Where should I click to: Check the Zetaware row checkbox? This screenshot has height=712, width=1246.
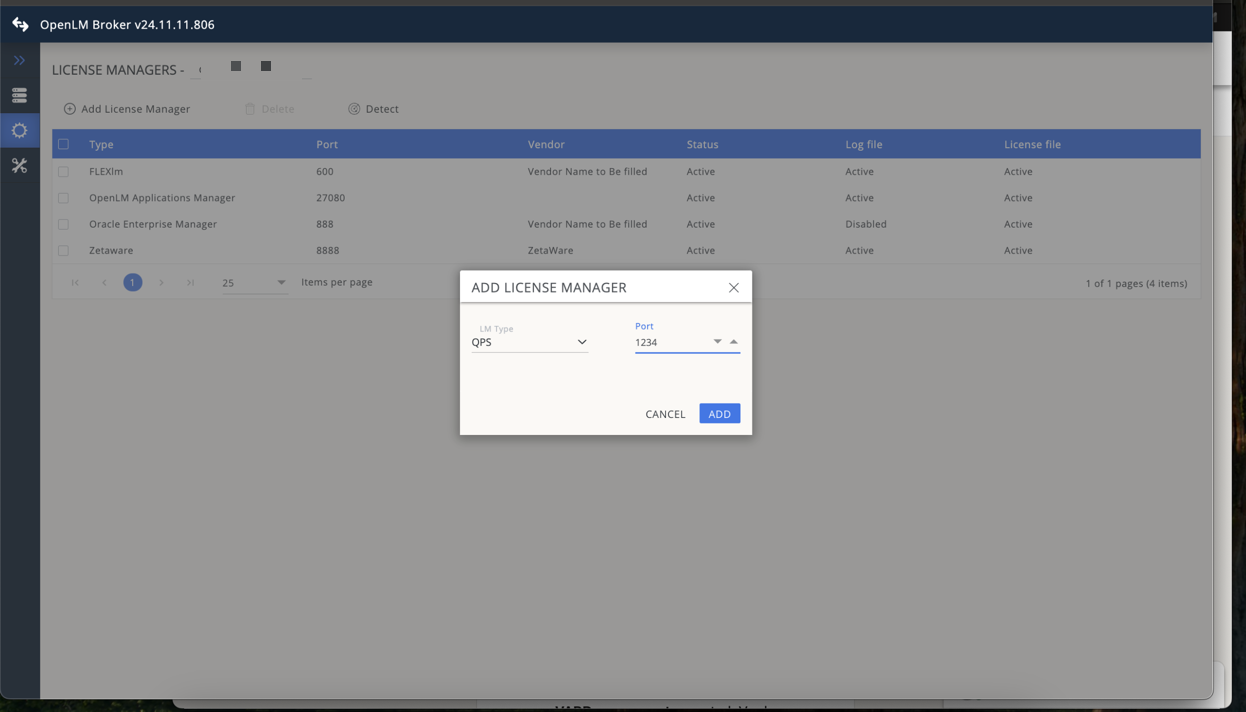coord(63,250)
